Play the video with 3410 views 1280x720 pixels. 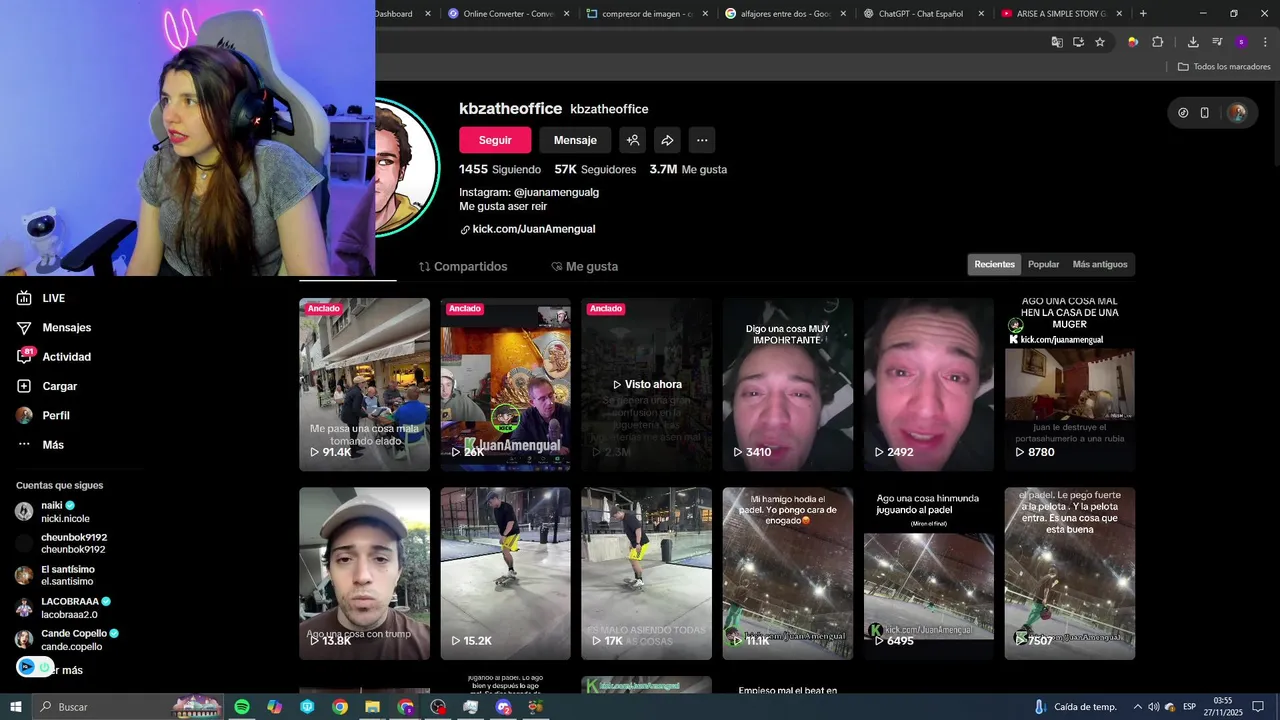click(x=787, y=384)
